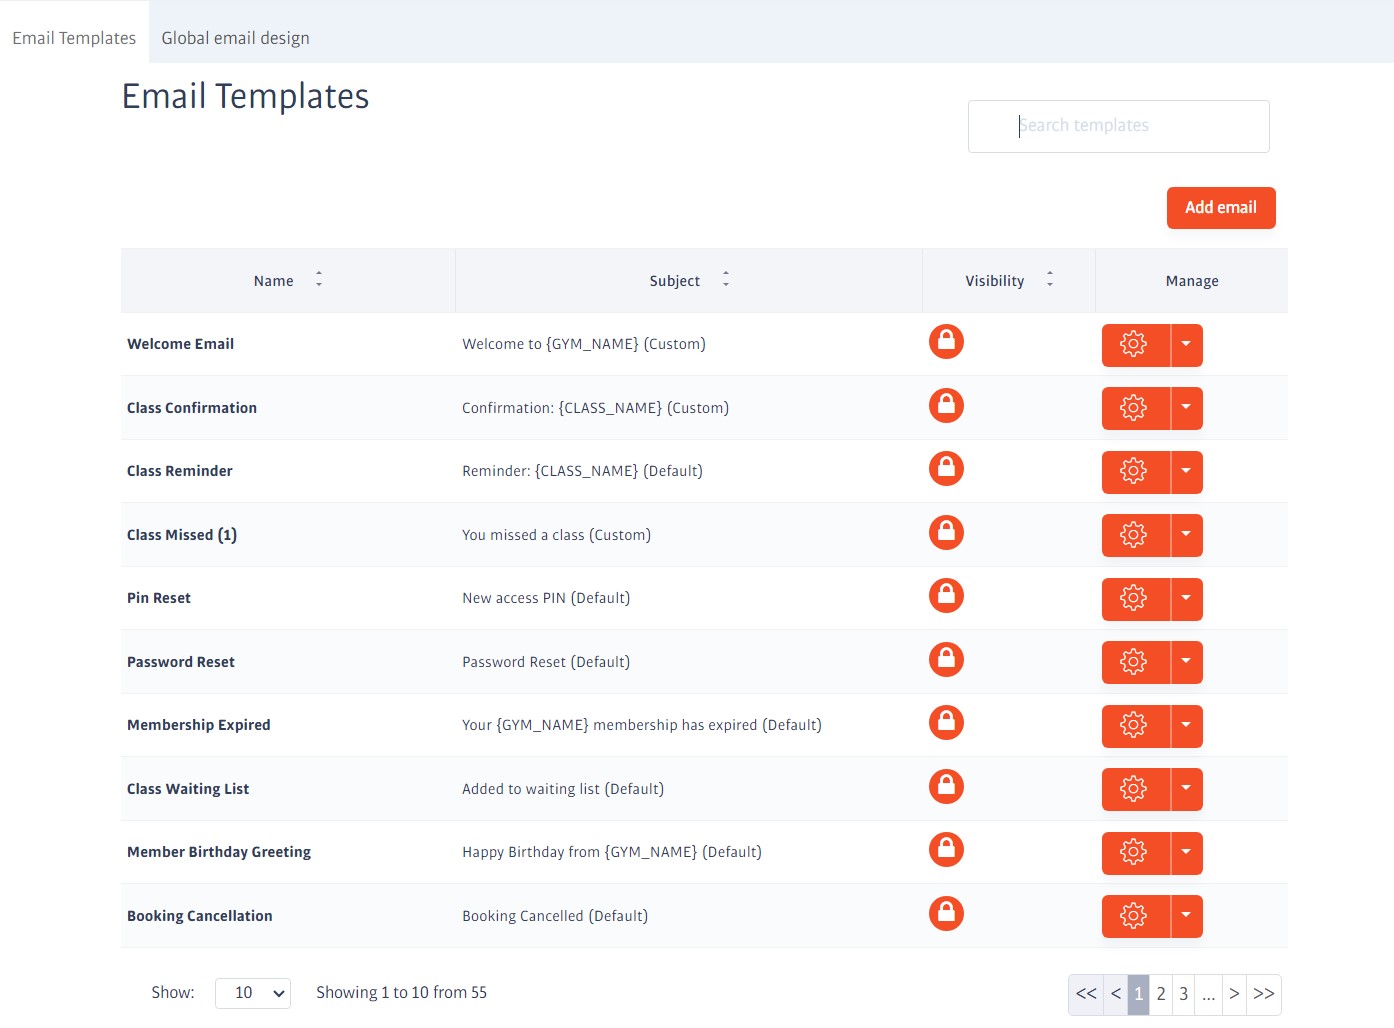Image resolution: width=1394 pixels, height=1028 pixels.
Task: Toggle visibility lock for Class Waiting List
Action: click(946, 786)
